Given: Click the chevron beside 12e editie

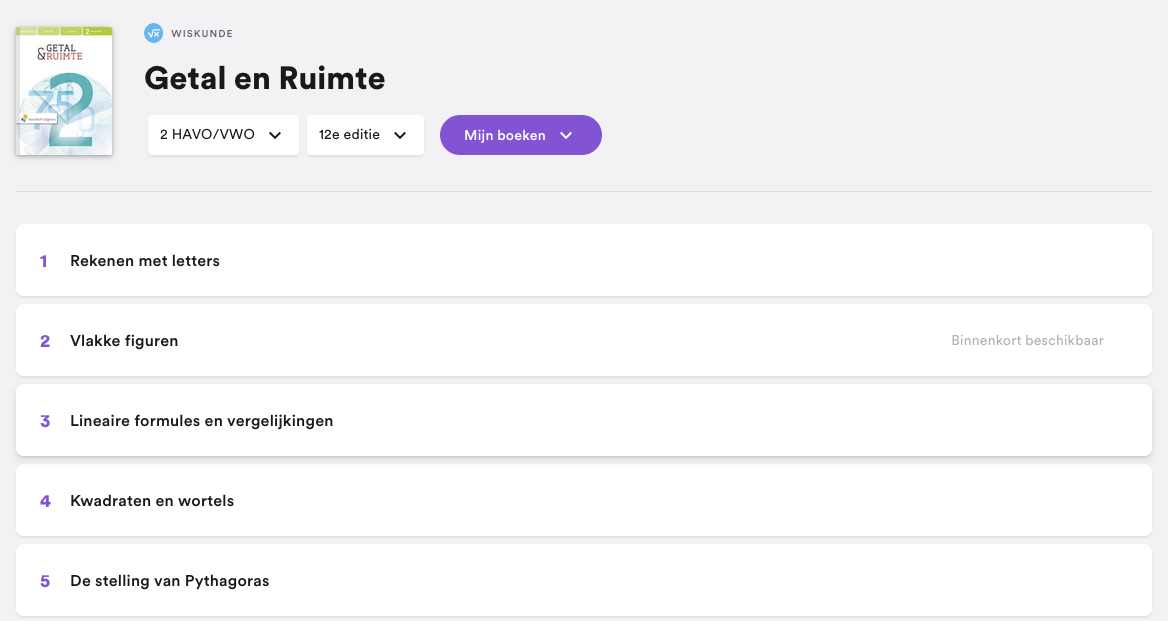Looking at the screenshot, I should (x=400, y=136).
